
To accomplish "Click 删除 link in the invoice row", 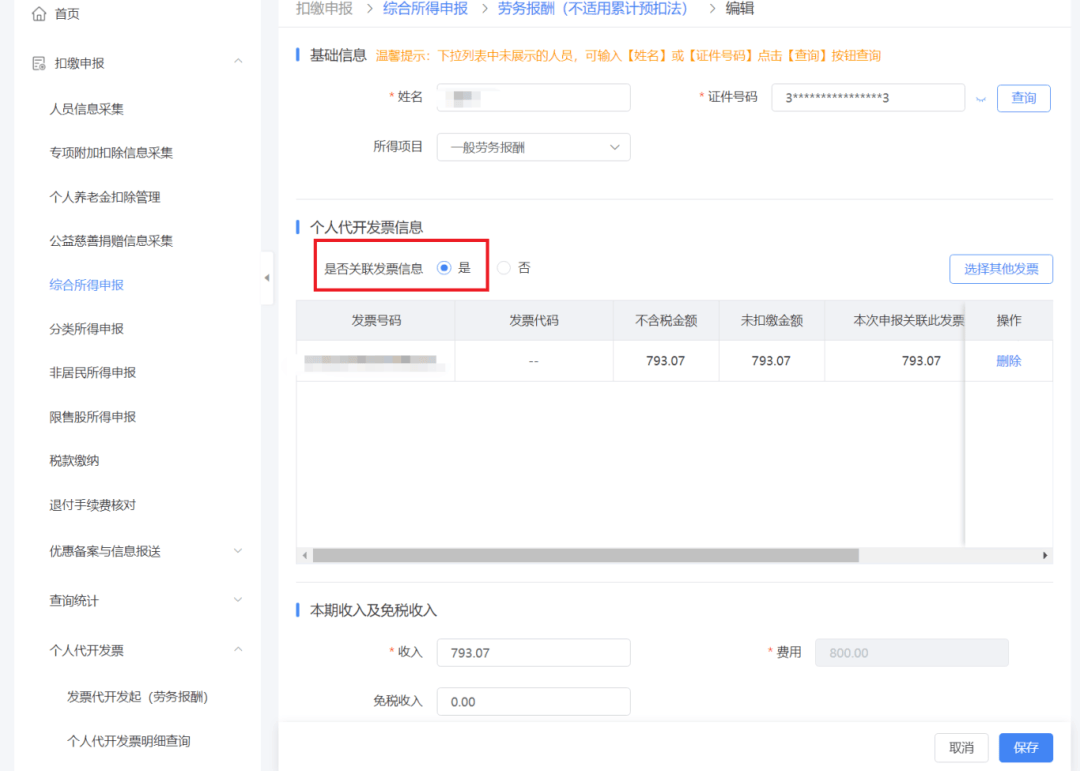I will click(1008, 361).
